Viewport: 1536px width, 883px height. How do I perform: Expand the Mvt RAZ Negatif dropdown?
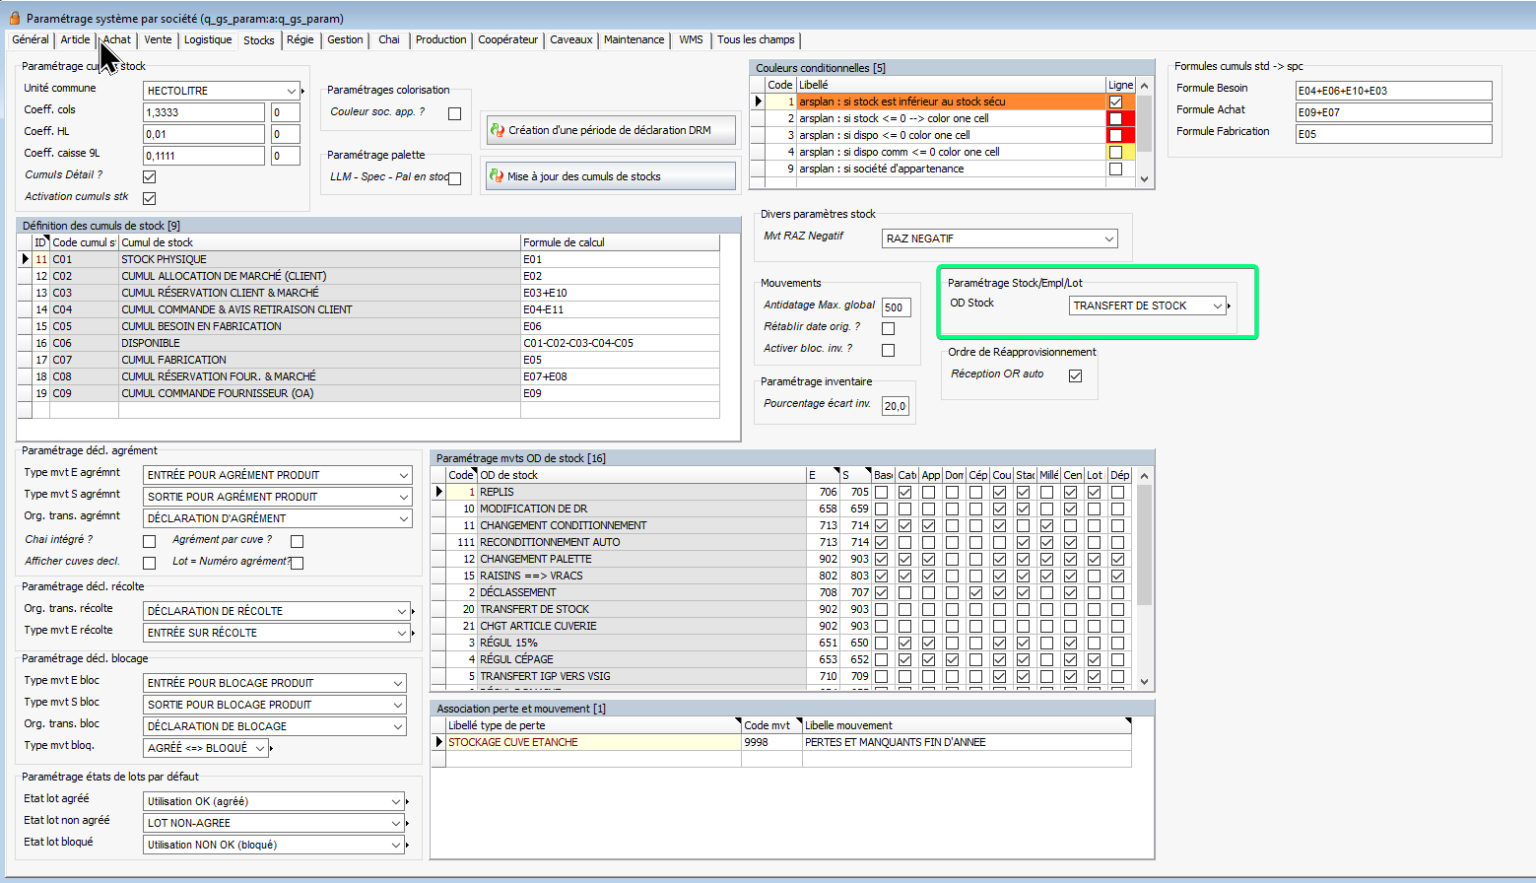click(1108, 239)
